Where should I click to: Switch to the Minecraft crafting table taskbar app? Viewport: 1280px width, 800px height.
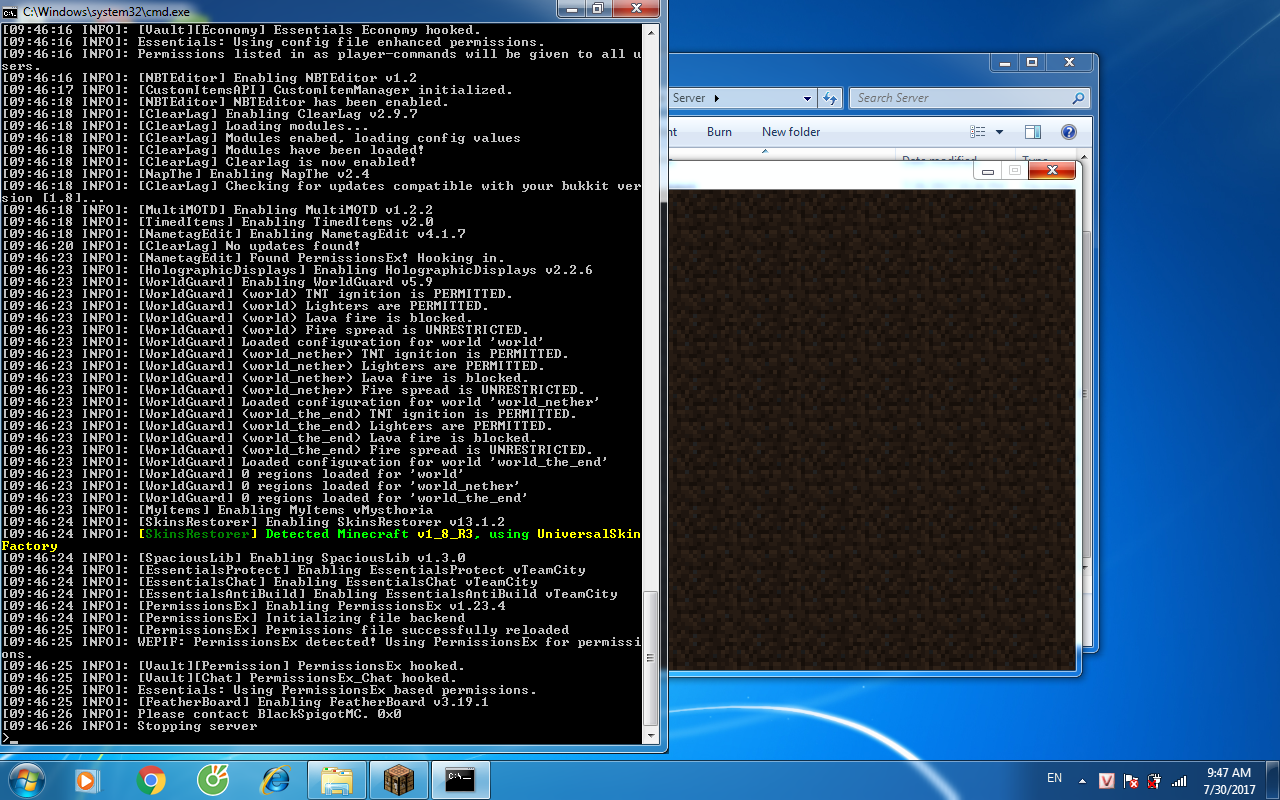pyautogui.click(x=399, y=779)
